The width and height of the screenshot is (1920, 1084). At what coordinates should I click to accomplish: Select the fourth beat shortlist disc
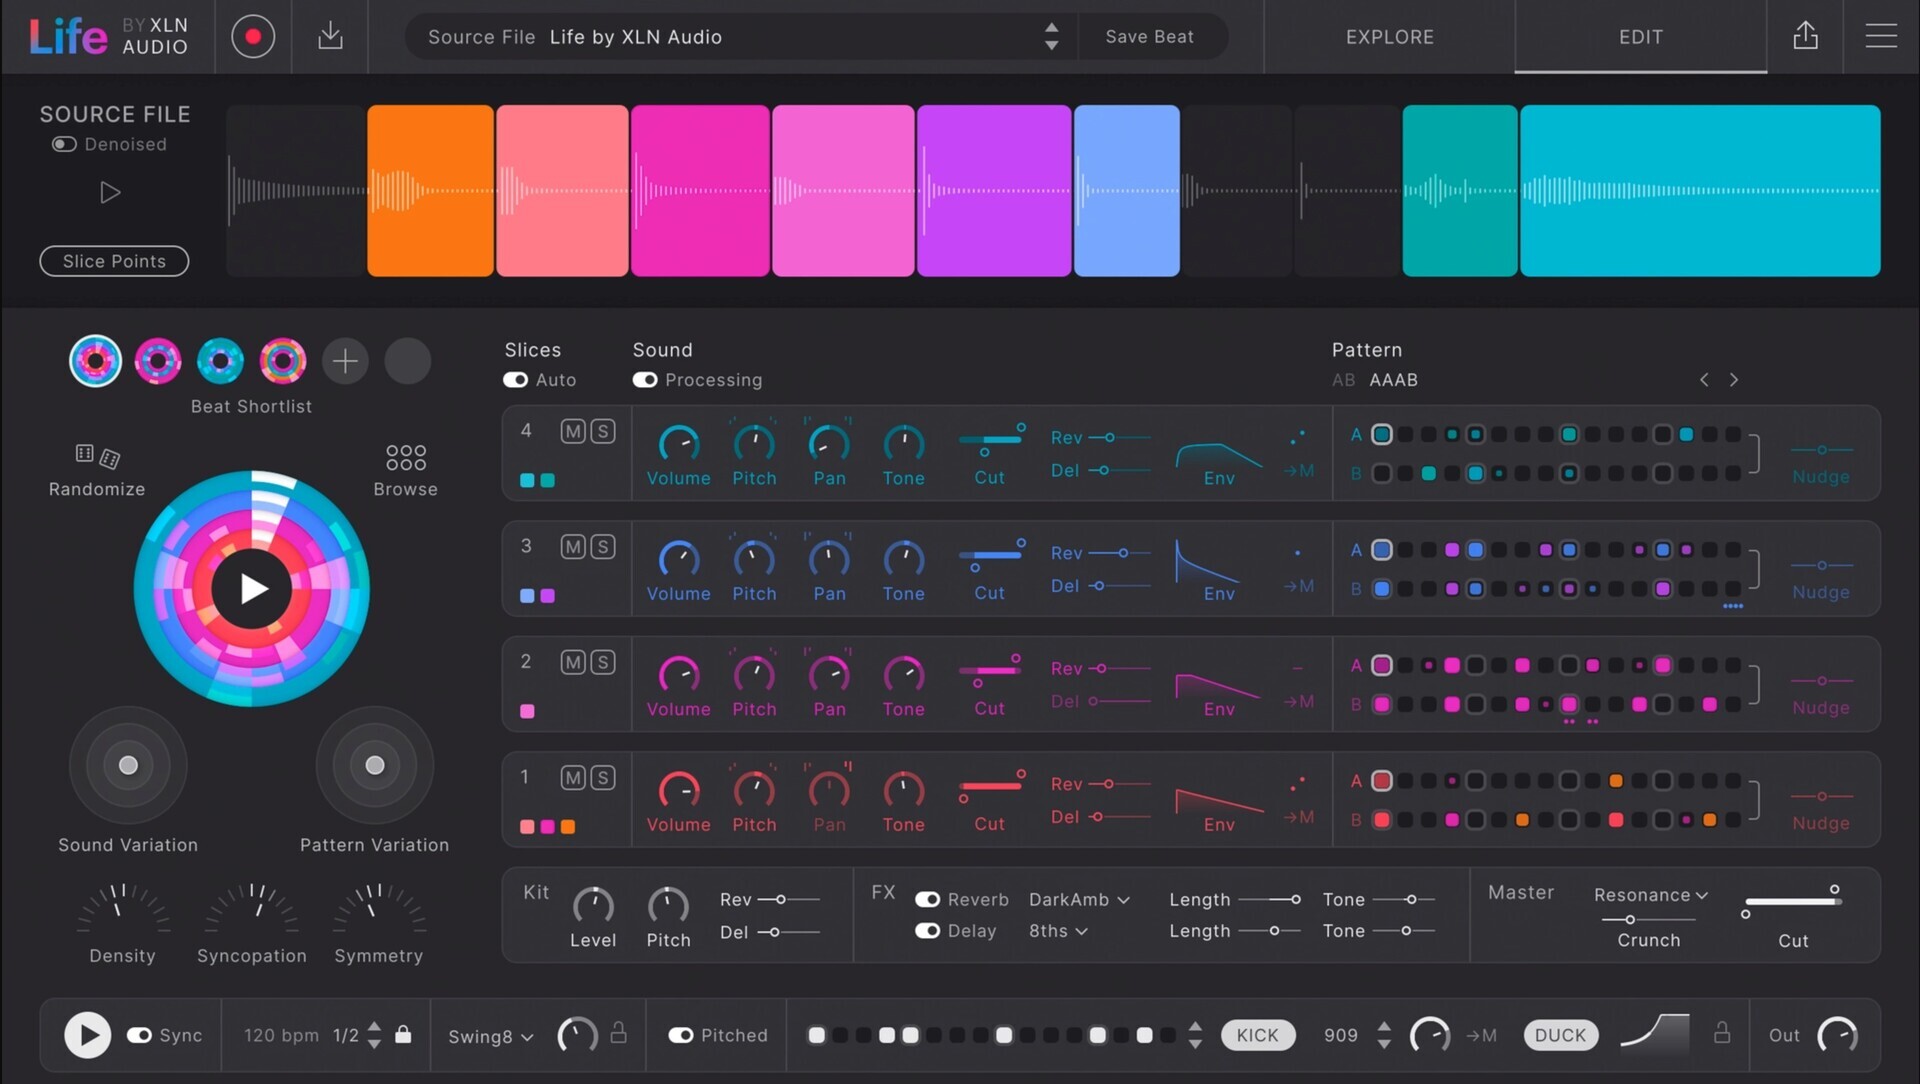(283, 361)
